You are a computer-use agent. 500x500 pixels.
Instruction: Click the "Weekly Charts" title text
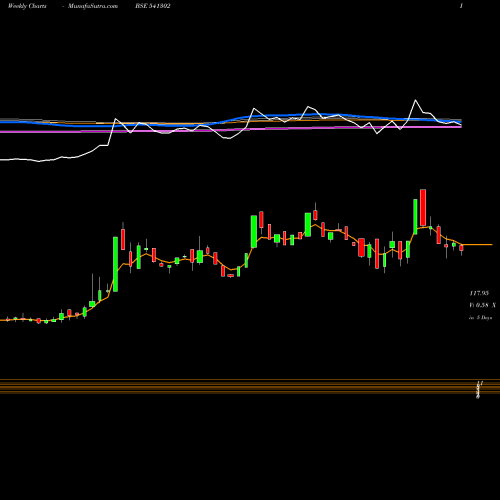[x=27, y=6]
